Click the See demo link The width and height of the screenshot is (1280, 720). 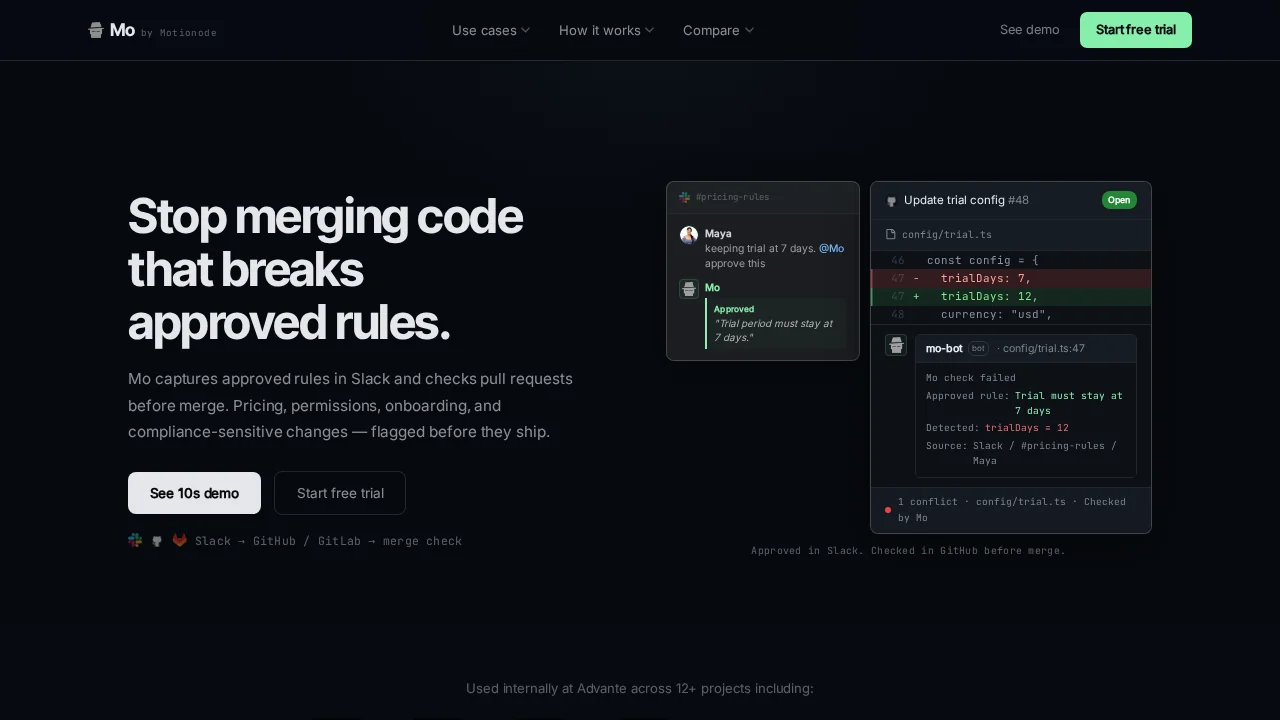pos(1030,30)
